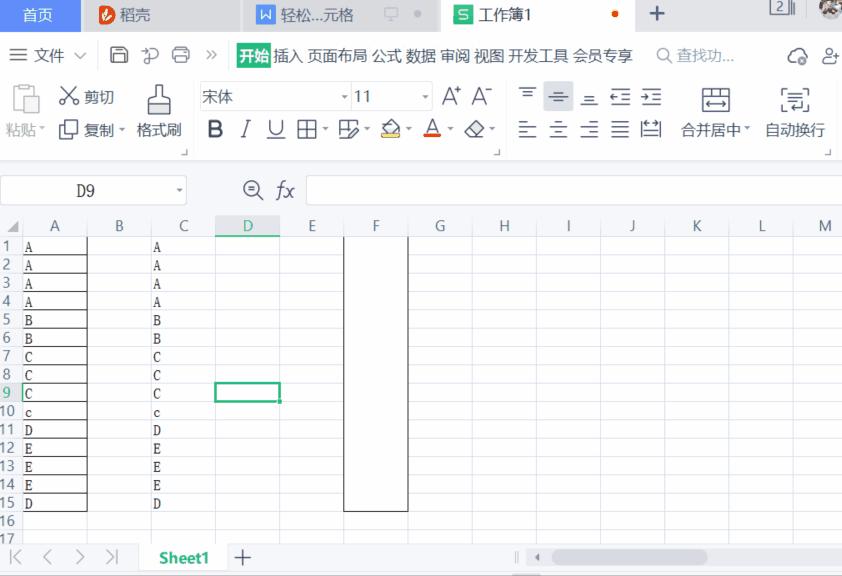Click the Cut (剪切) scissors icon
This screenshot has height=576, width=842.
69,96
